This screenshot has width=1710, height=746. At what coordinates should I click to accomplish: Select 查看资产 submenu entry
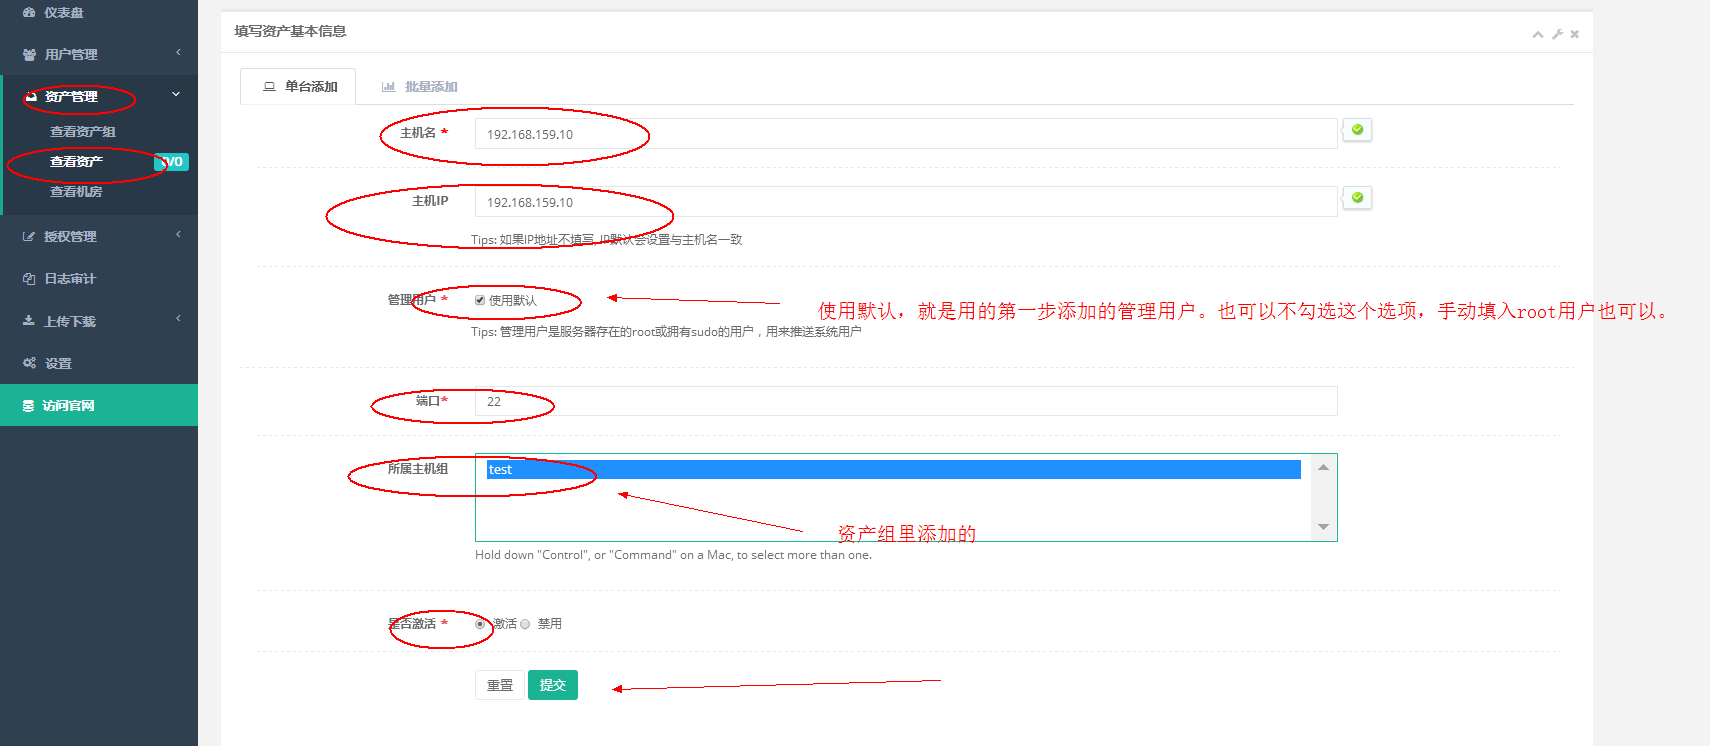77,161
